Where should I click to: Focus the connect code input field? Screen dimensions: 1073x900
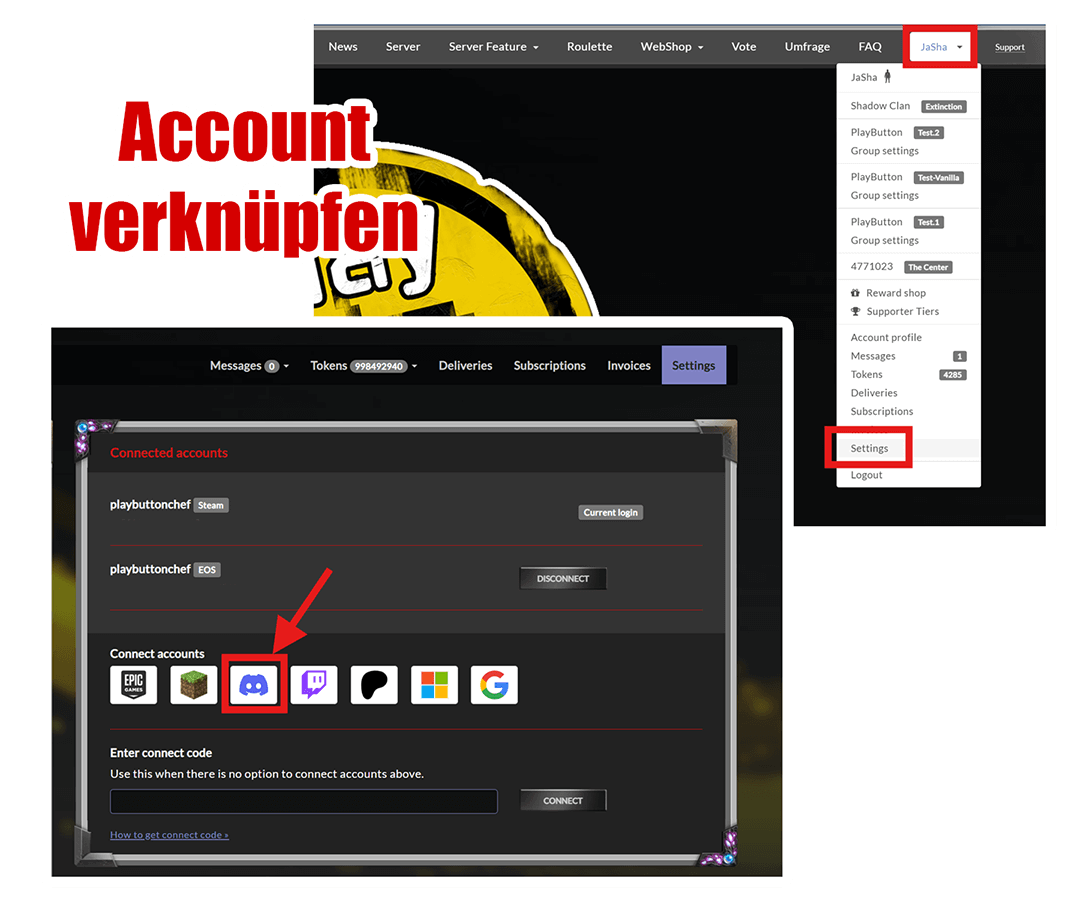304,801
